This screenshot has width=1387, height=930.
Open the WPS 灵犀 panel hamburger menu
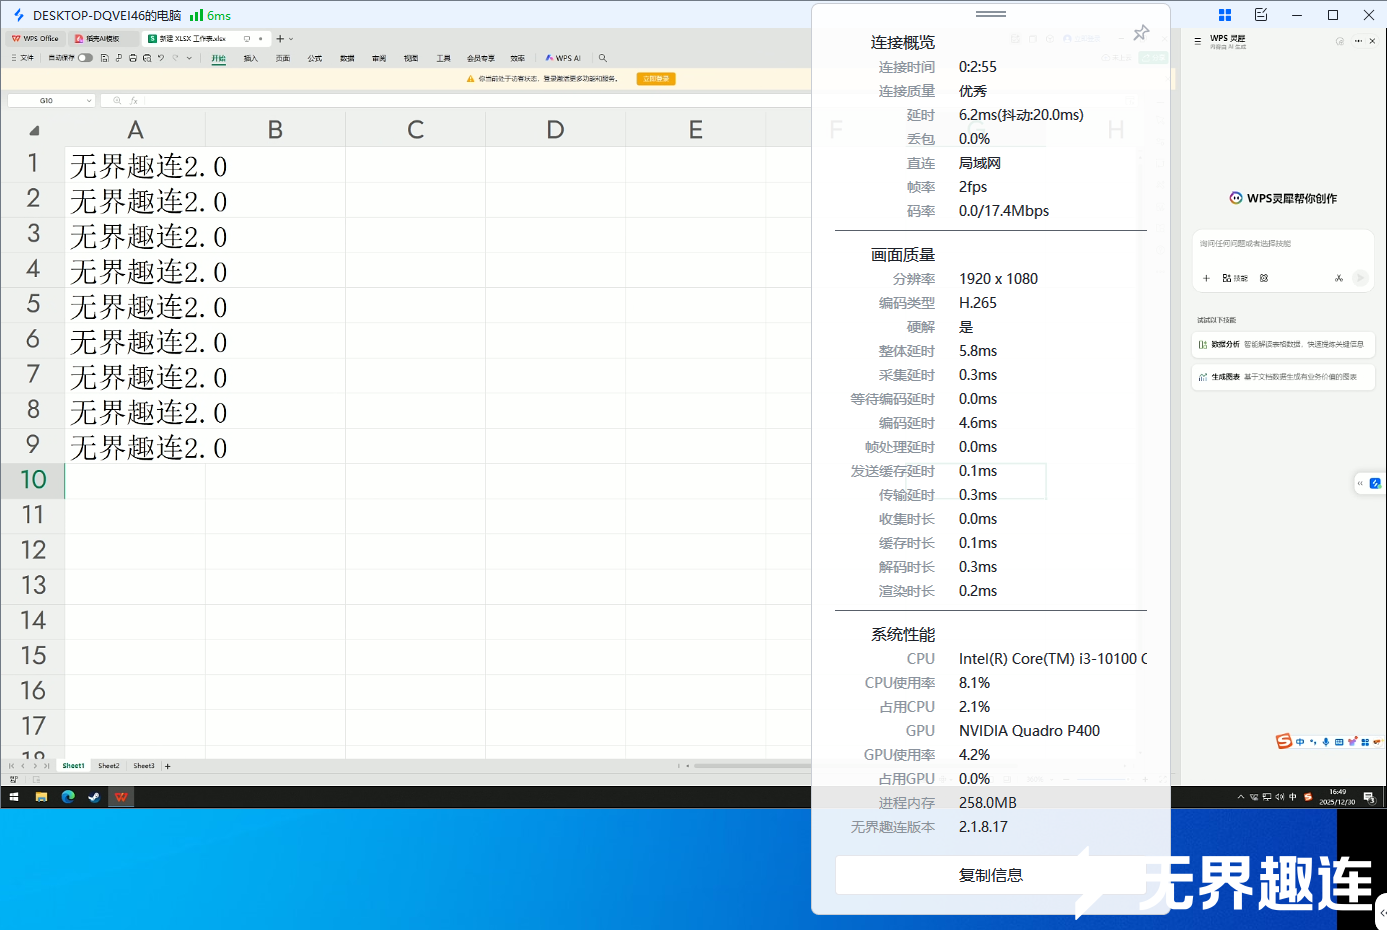click(1198, 41)
